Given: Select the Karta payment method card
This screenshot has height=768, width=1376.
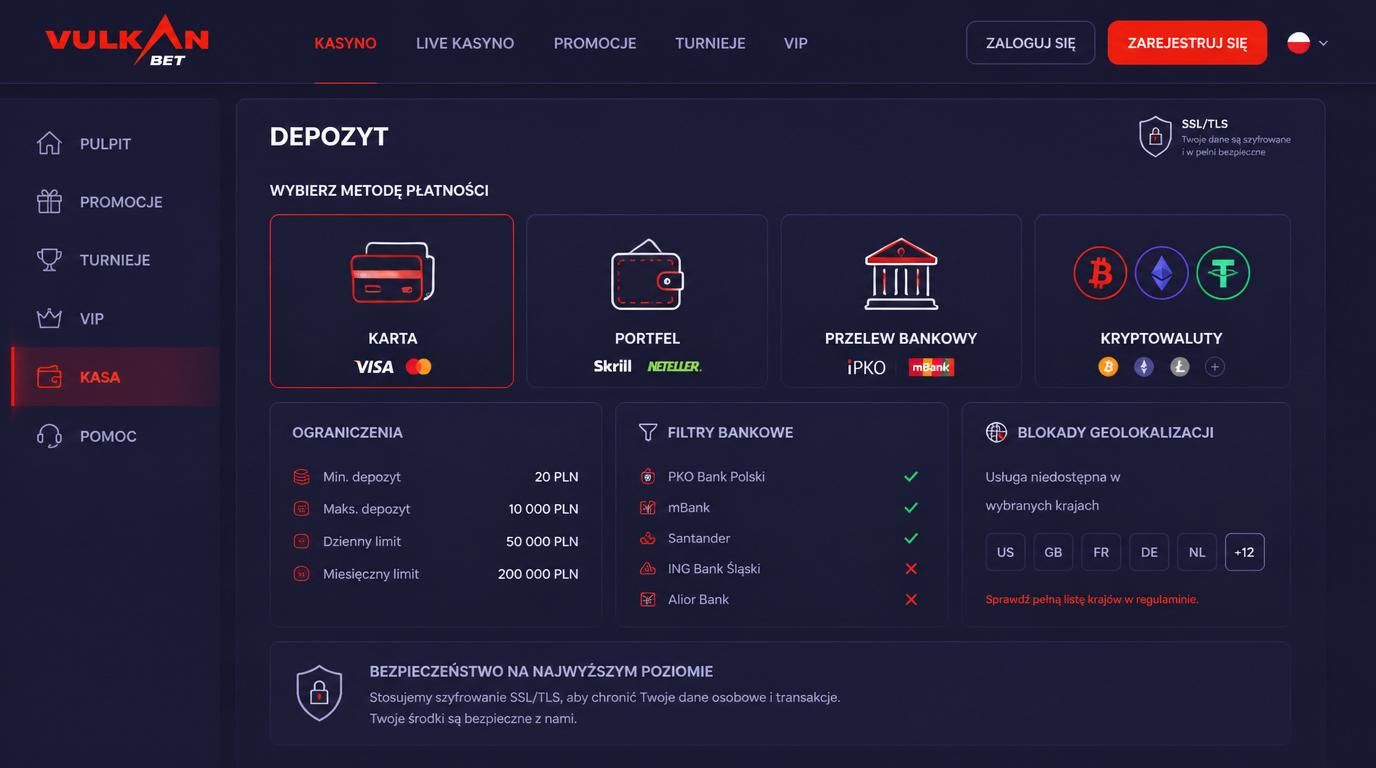Looking at the screenshot, I should coord(392,301).
